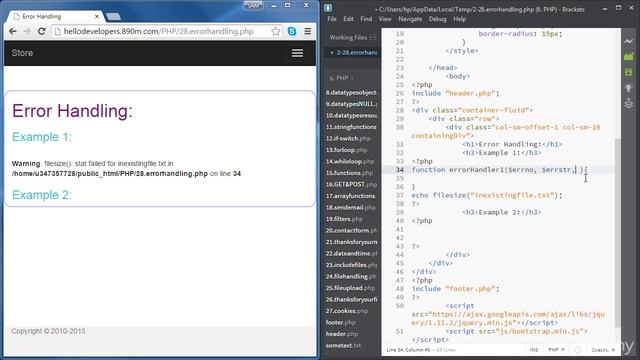The height and width of the screenshot is (360, 640).
Task: Open Chrome hamburger menu
Action: click(x=307, y=31)
